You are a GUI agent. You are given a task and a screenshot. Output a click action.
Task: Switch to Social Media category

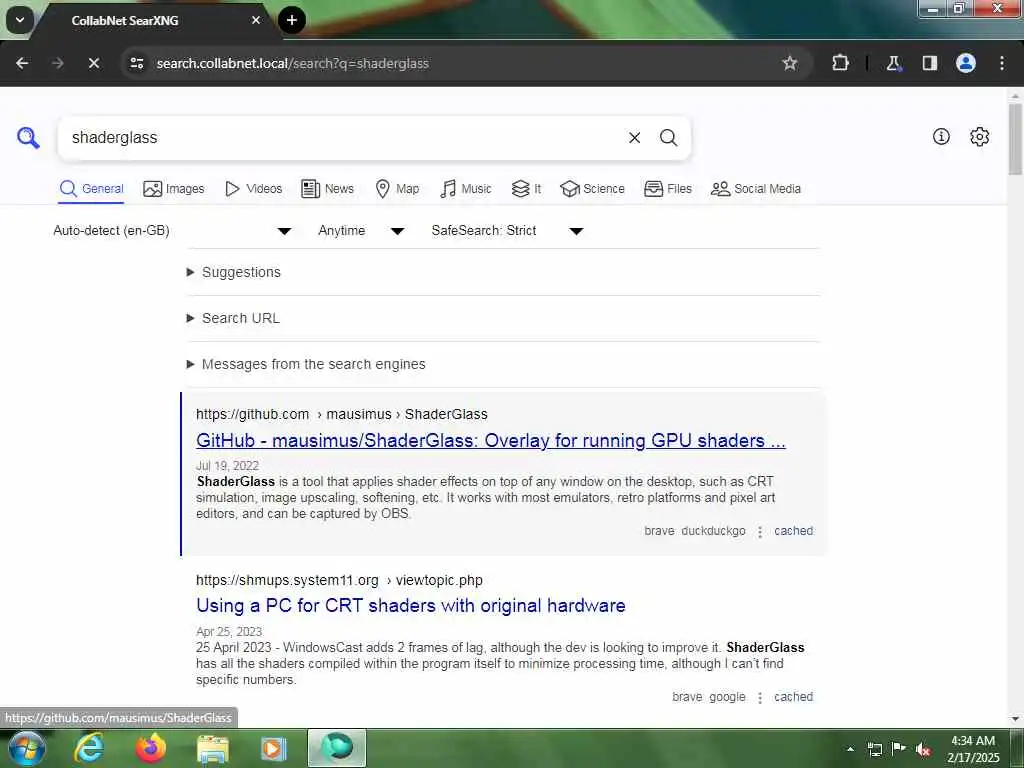(x=756, y=189)
